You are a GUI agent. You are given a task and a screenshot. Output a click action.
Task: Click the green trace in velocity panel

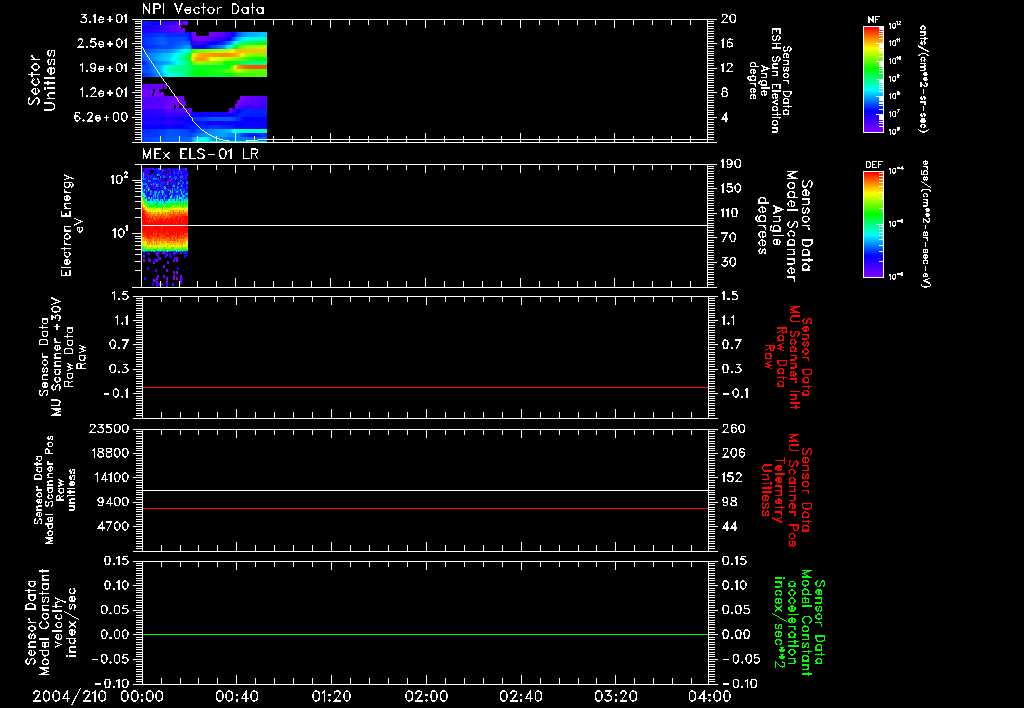click(x=425, y=634)
